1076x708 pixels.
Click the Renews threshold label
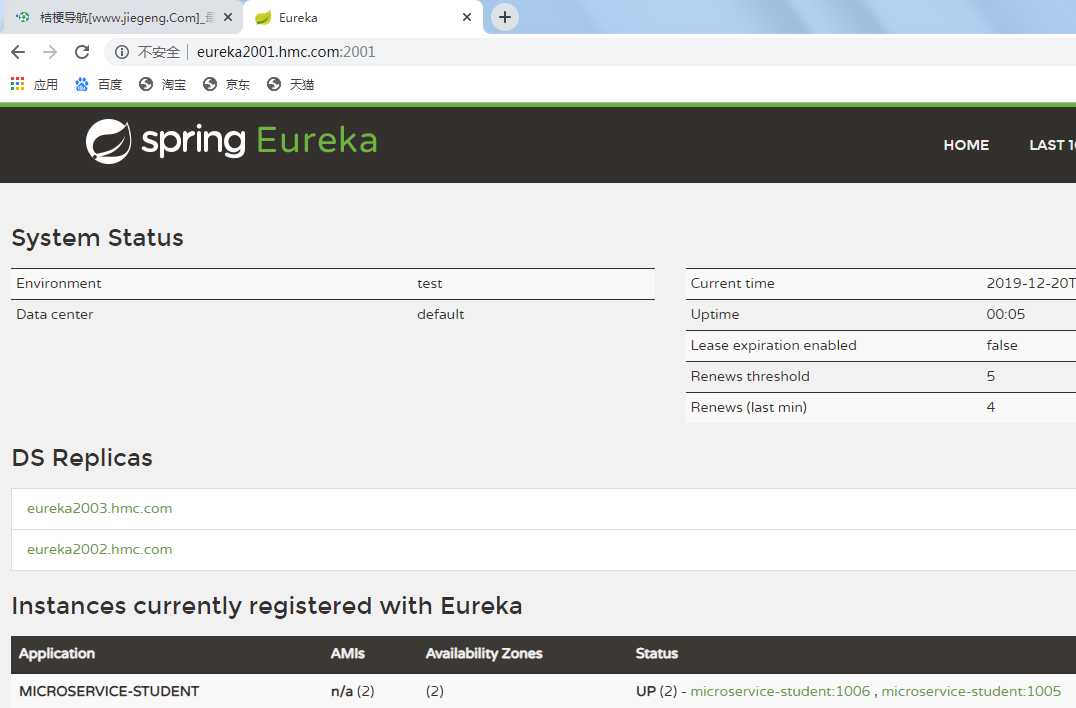point(750,376)
